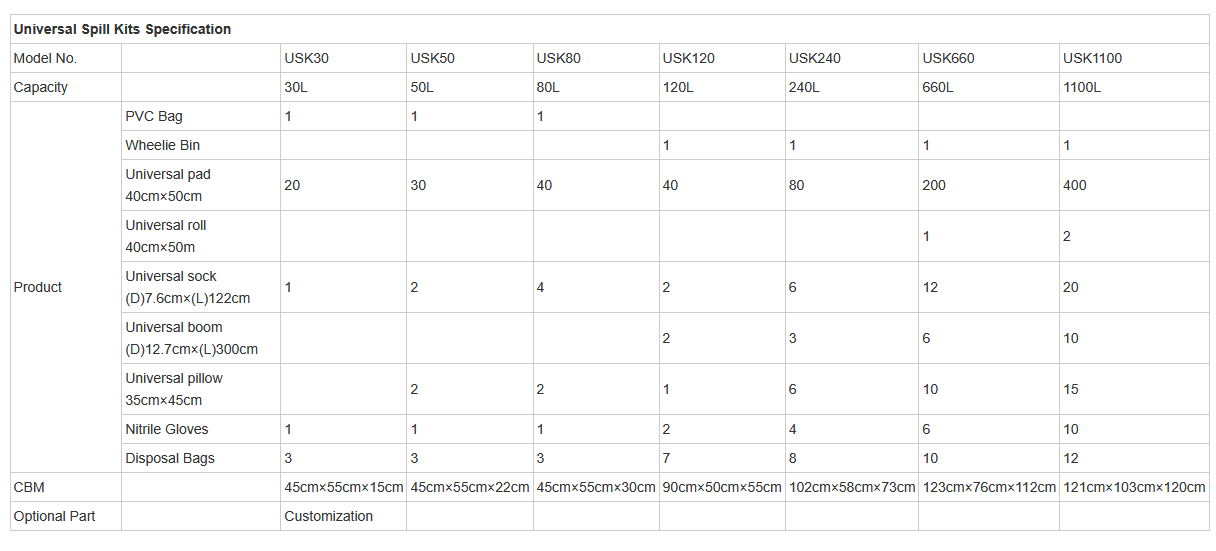Click the 121cm×103cm×120cm CBM dimension cell
Image resolution: width=1216 pixels, height=551 pixels.
coord(1133,487)
